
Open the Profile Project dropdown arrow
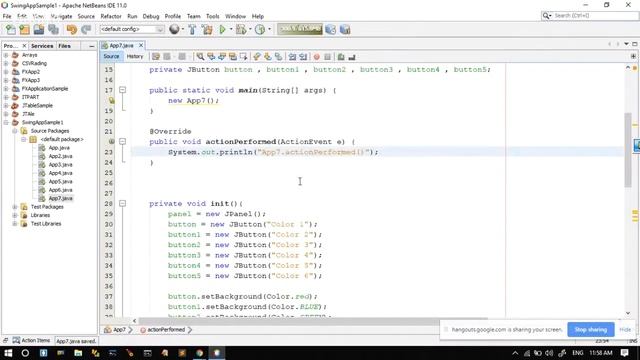[x=269, y=29]
